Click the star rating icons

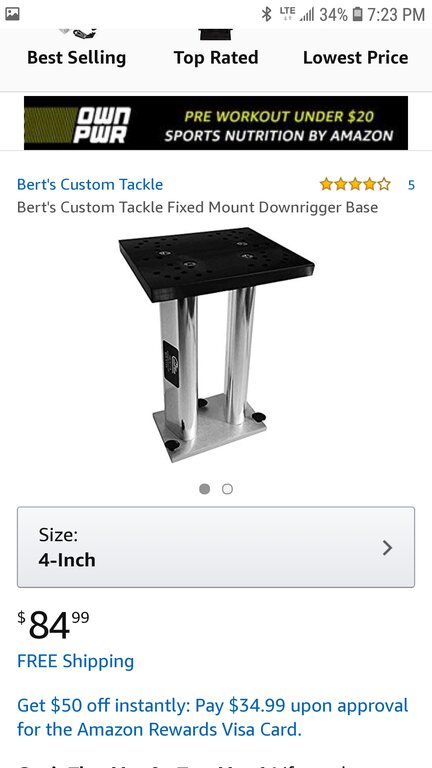(355, 185)
